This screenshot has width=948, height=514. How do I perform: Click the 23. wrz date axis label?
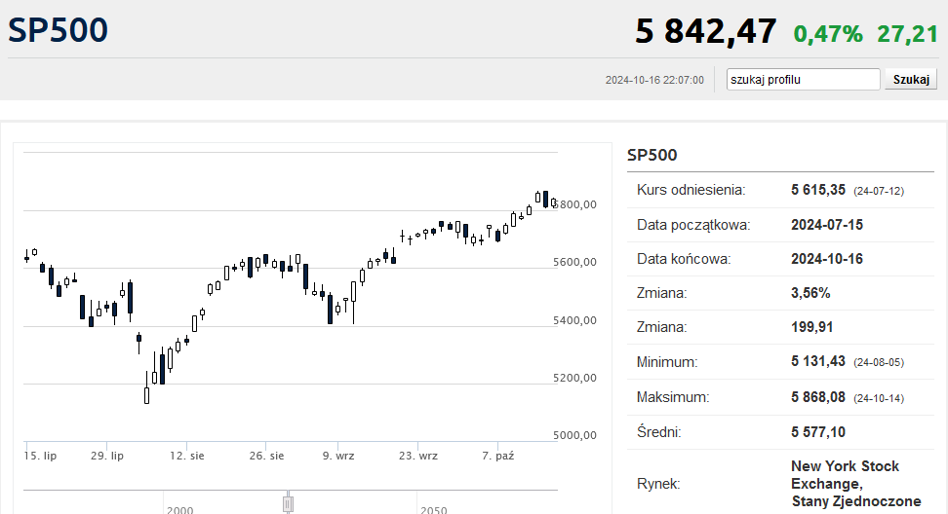pyautogui.click(x=418, y=455)
